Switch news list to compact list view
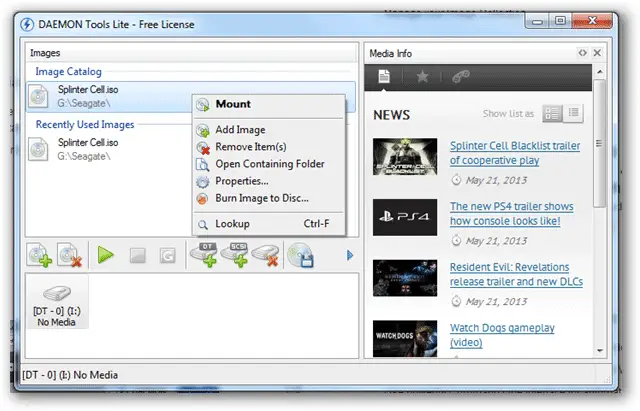Image resolution: width=640 pixels, height=411 pixels. coord(573,113)
